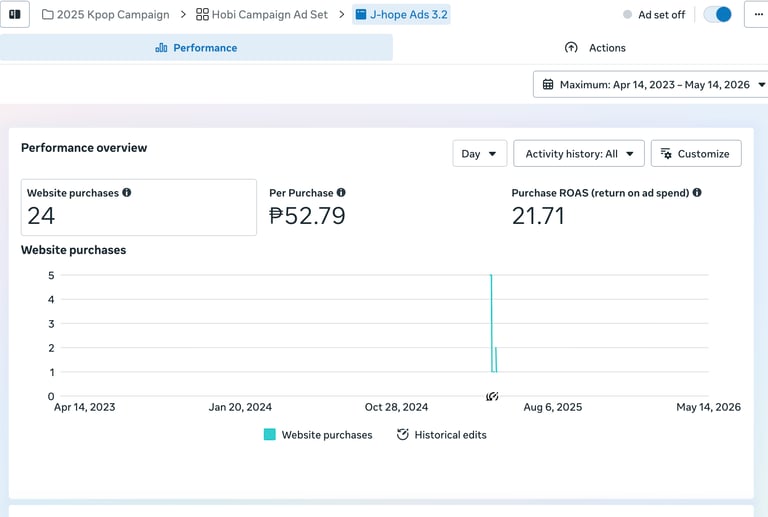This screenshot has height=517, width=768.
Task: Click the calendar icon in date selector
Action: pos(548,85)
